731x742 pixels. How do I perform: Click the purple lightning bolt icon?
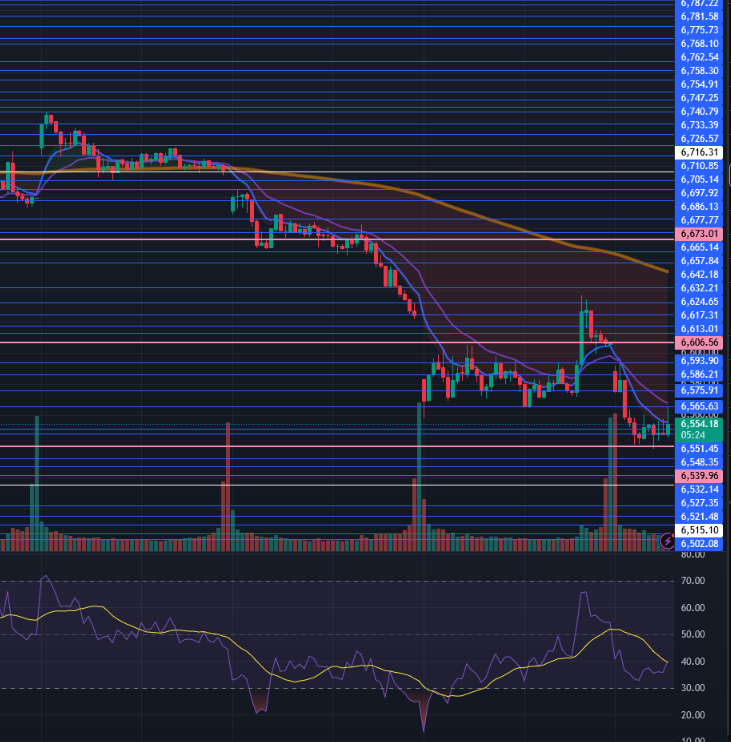tap(667, 540)
